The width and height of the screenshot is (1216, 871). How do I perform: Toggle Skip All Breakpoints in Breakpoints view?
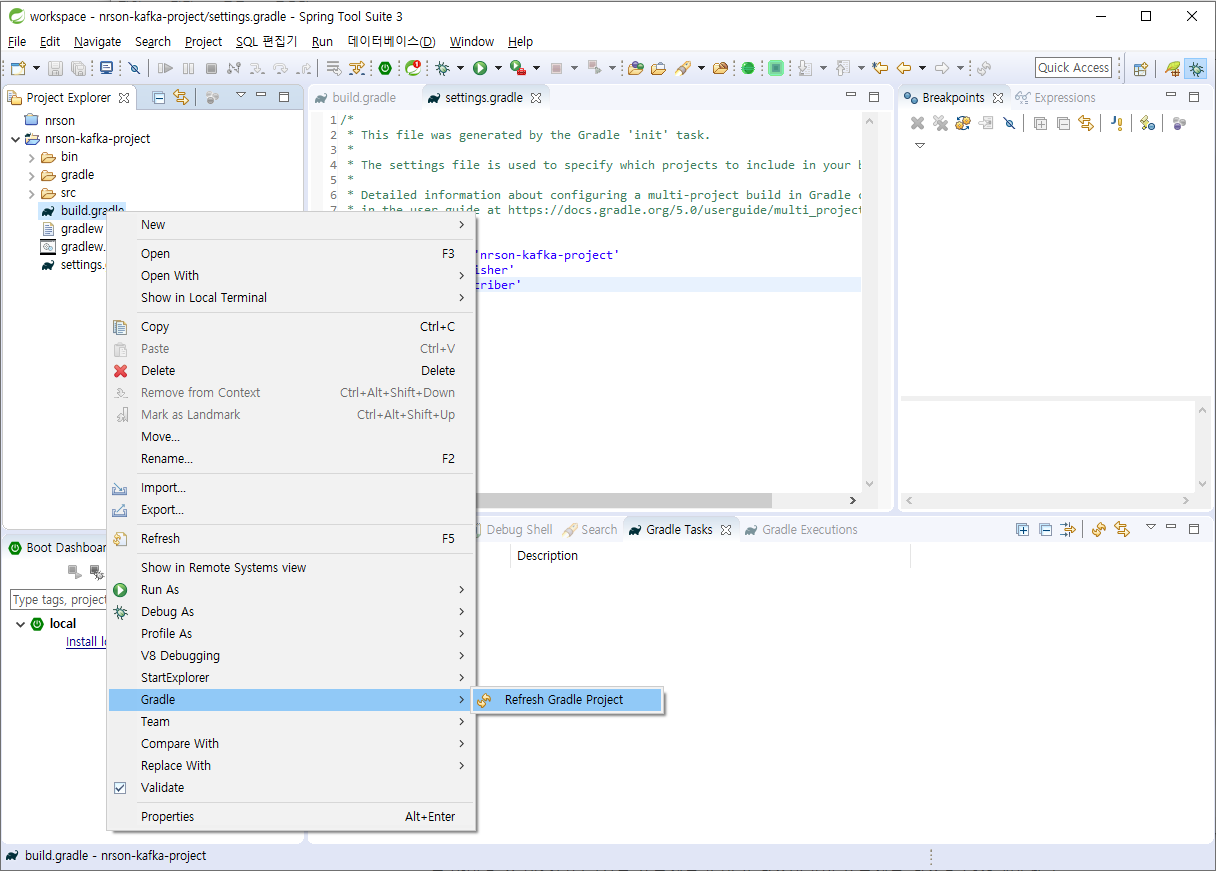(1009, 123)
